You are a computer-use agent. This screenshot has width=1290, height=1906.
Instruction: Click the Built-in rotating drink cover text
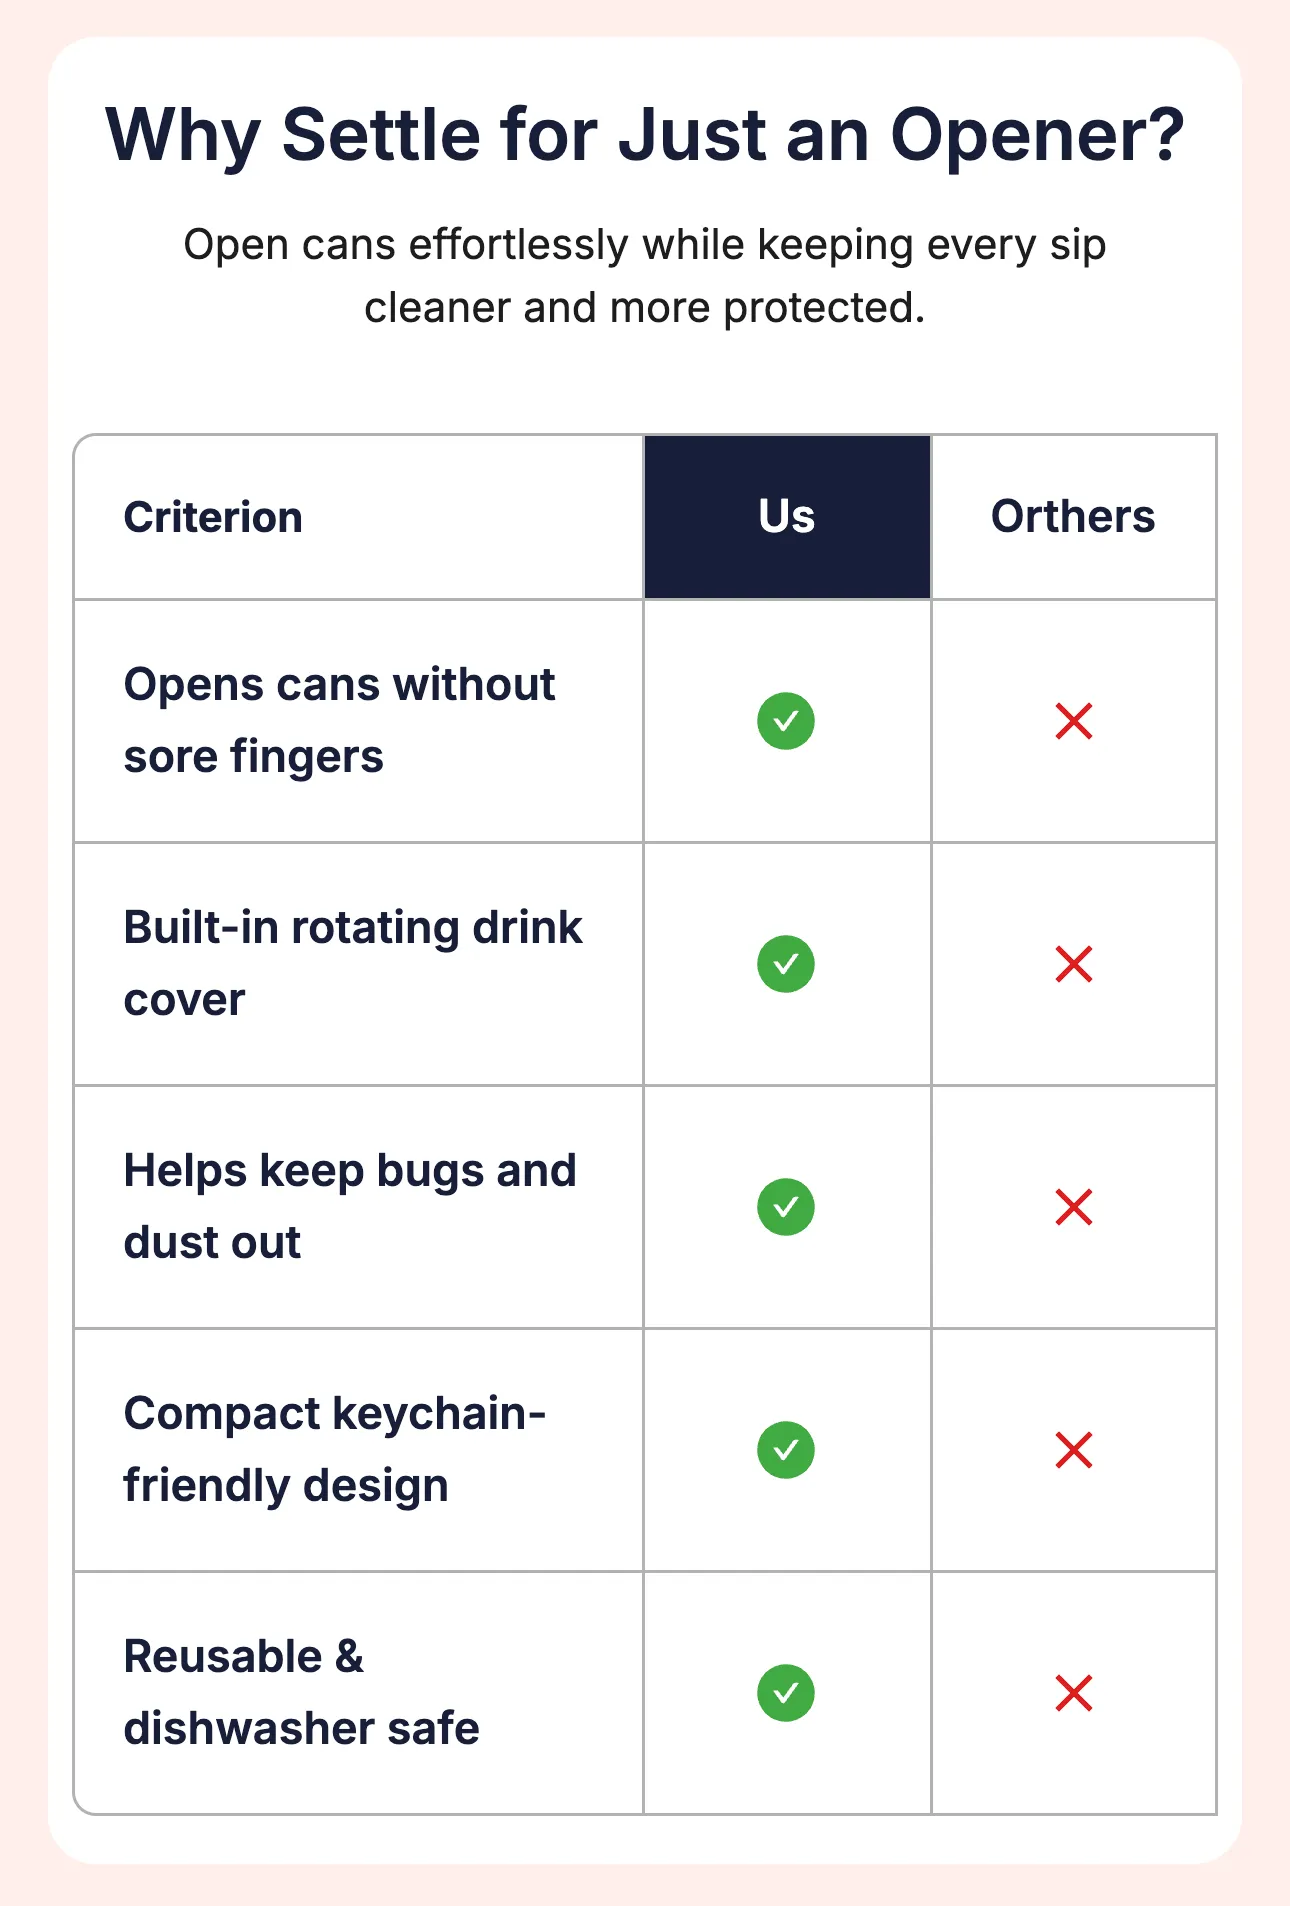point(352,964)
